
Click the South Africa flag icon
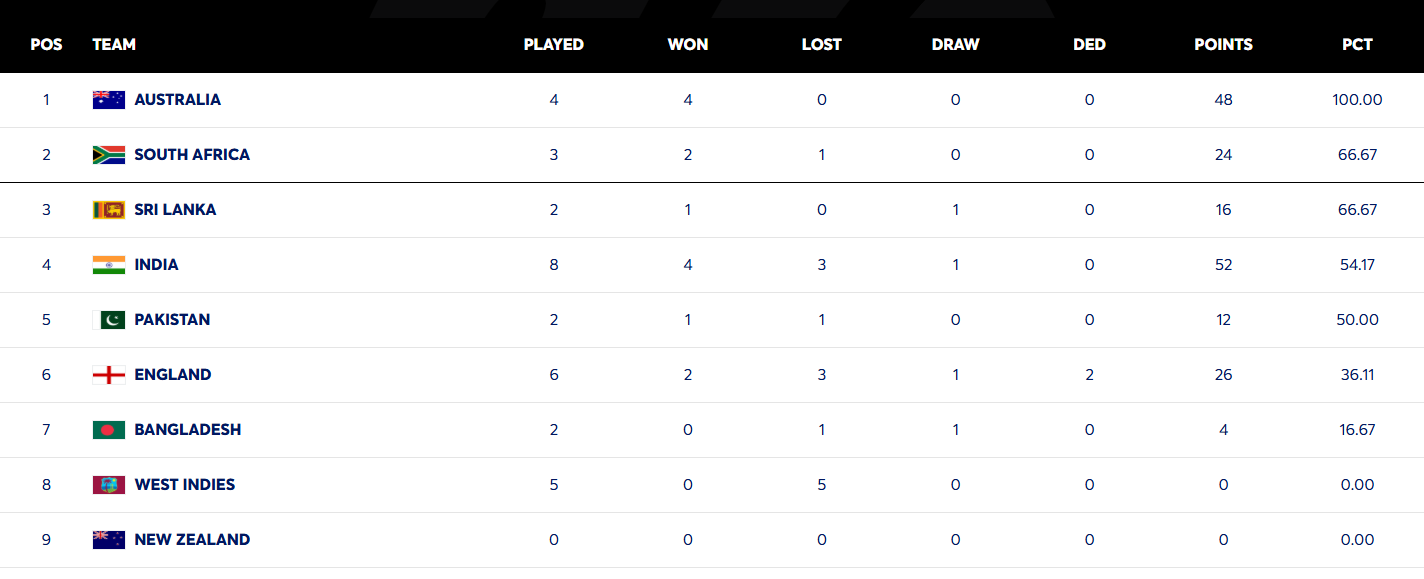(x=109, y=155)
